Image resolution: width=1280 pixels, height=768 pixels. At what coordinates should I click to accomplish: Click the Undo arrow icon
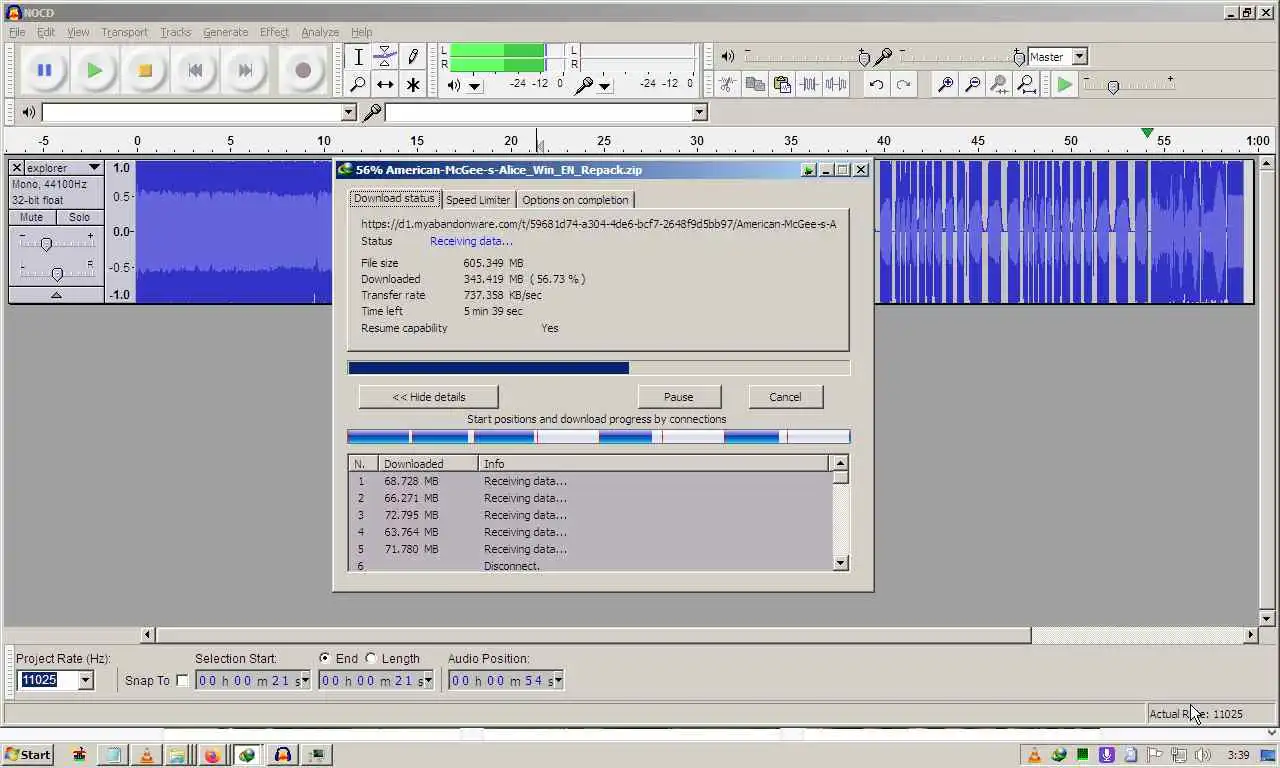[x=876, y=85]
